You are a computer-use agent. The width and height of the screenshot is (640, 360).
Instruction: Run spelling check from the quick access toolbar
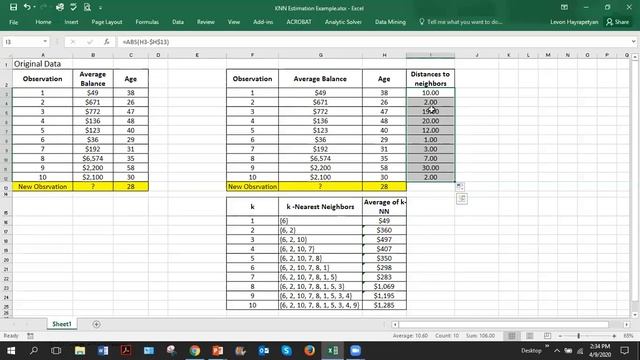(73, 7)
